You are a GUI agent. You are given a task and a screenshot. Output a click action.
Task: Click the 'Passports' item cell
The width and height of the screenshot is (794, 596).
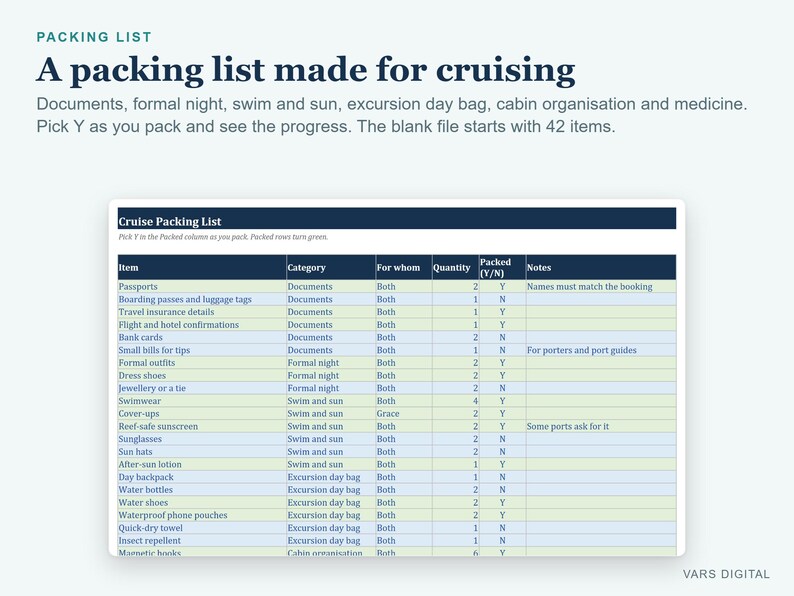[202, 287]
